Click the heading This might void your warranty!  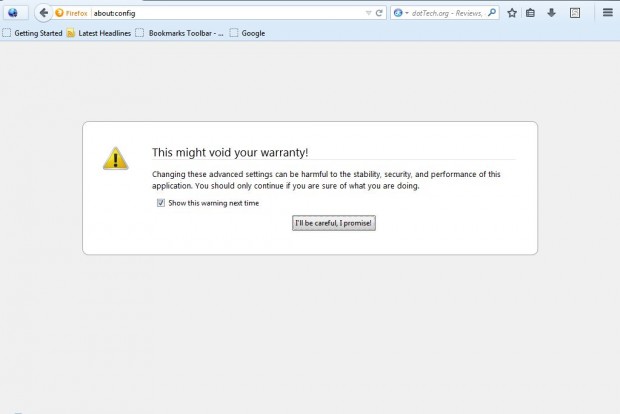tap(230, 152)
